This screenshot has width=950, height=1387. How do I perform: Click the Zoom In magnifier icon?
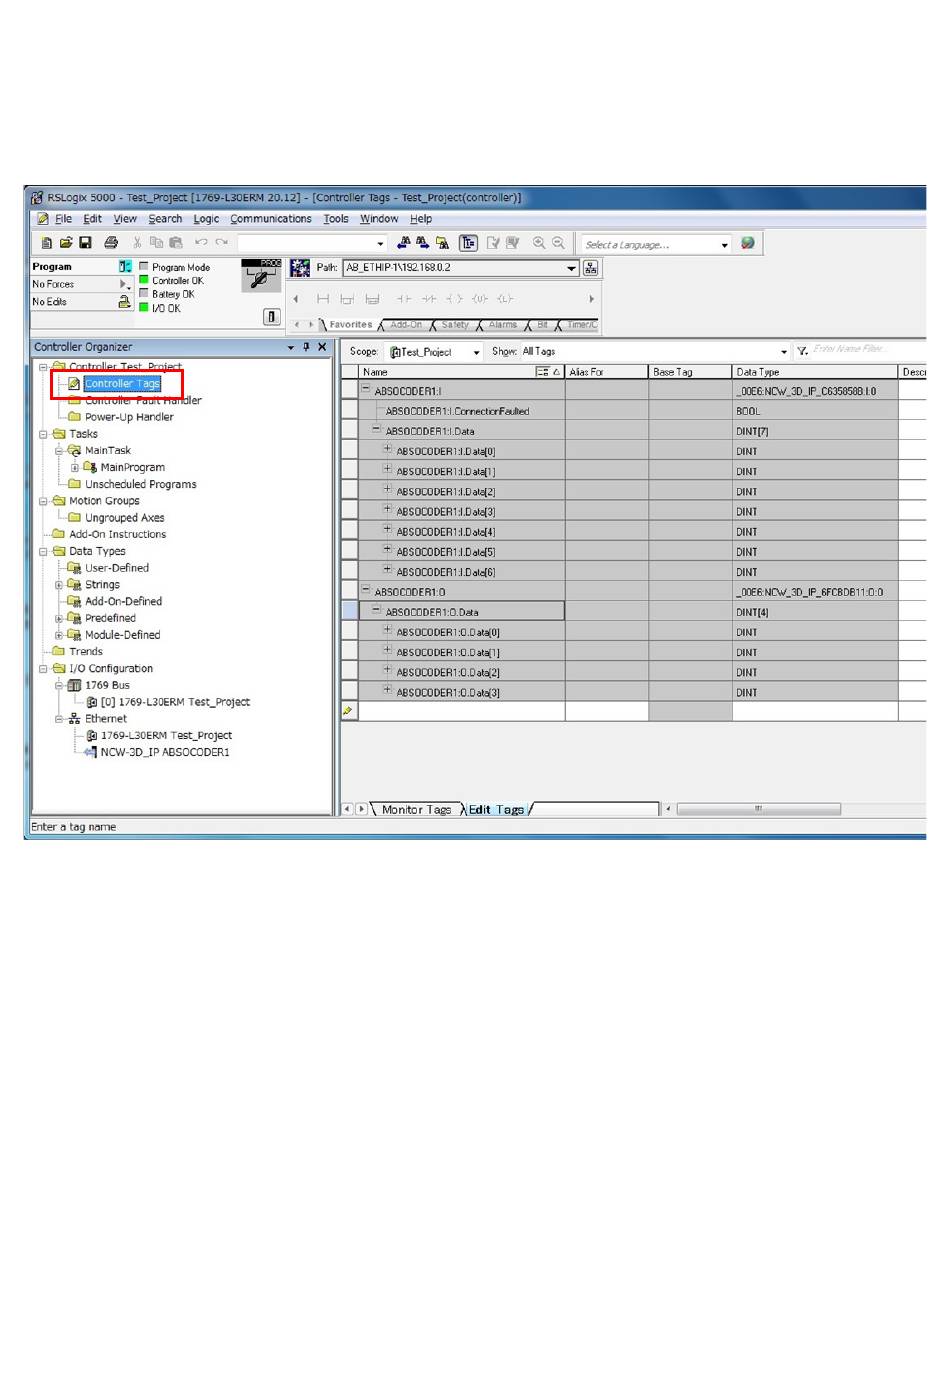coord(539,243)
